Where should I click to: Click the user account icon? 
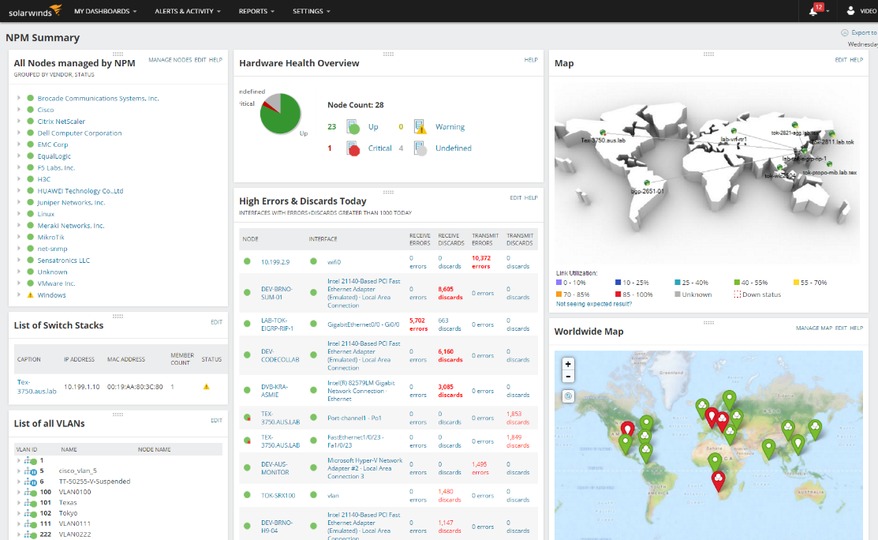(850, 11)
